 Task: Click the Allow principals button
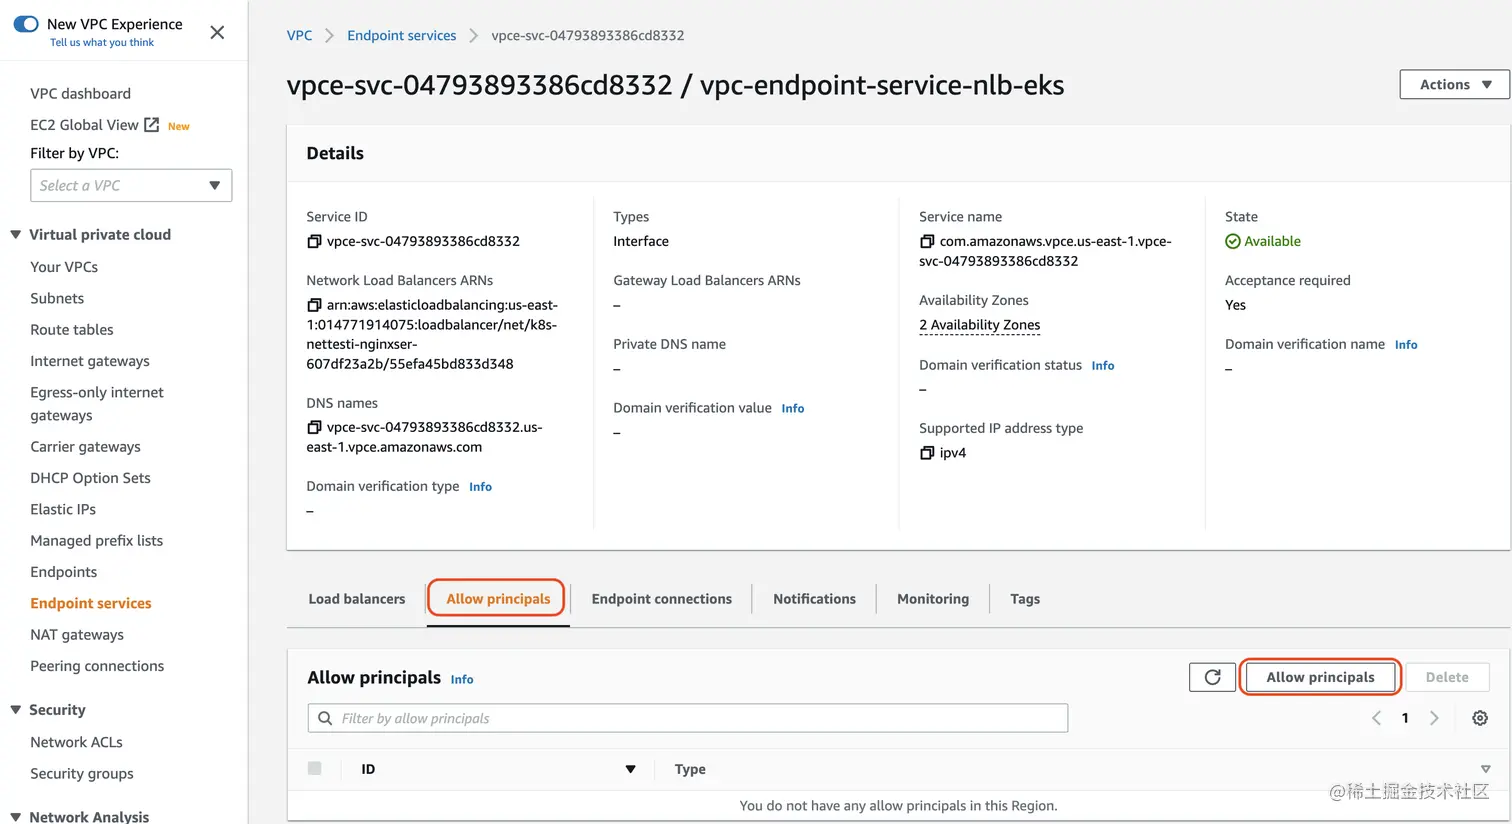click(x=1320, y=677)
